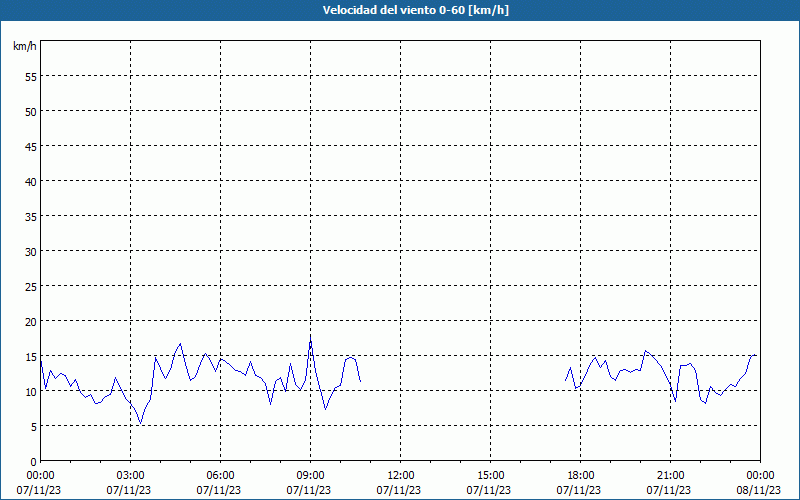Click the 21:00 time axis label
The height and width of the screenshot is (500, 800).
(x=670, y=476)
